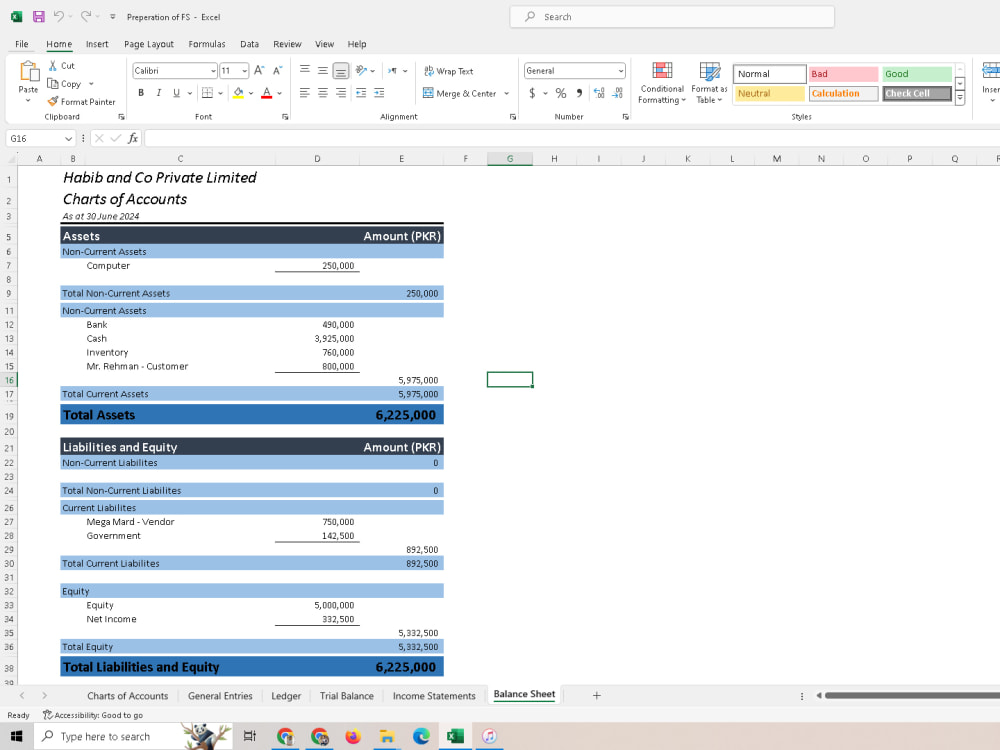Open the Underline style dropdown arrow
Image resolution: width=1000 pixels, height=750 pixels.
[x=189, y=93]
